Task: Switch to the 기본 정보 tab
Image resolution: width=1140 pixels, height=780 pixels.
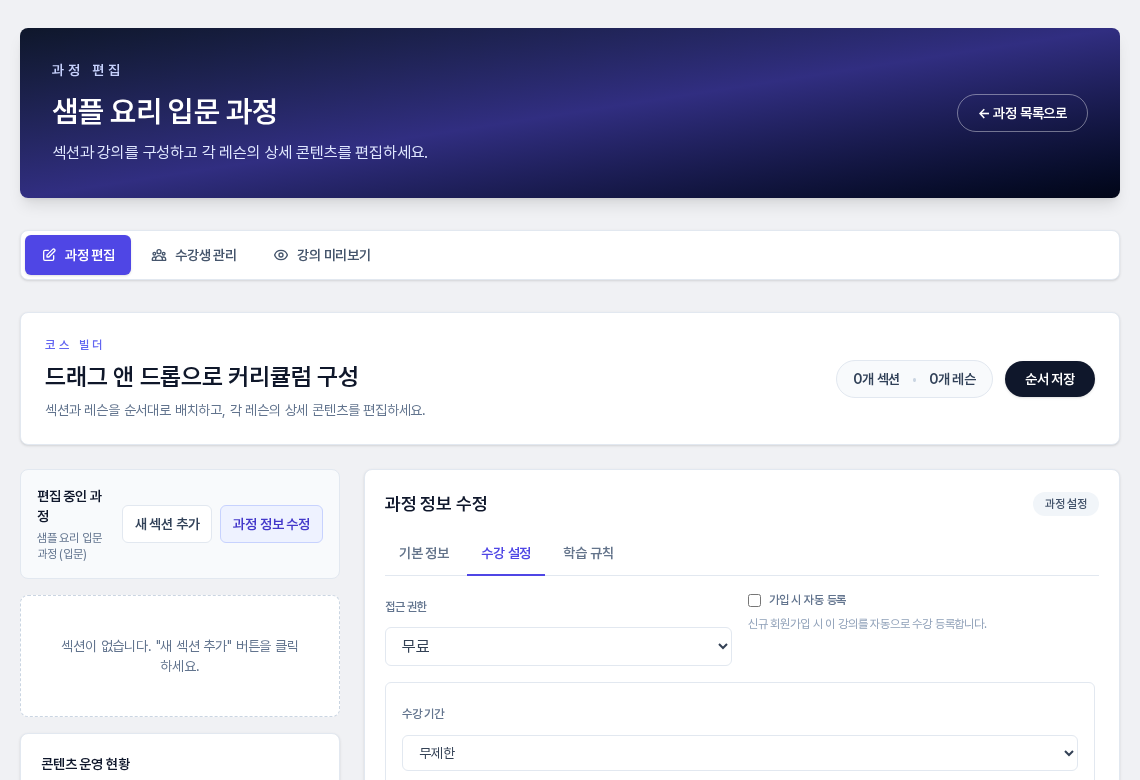Action: pyautogui.click(x=424, y=553)
